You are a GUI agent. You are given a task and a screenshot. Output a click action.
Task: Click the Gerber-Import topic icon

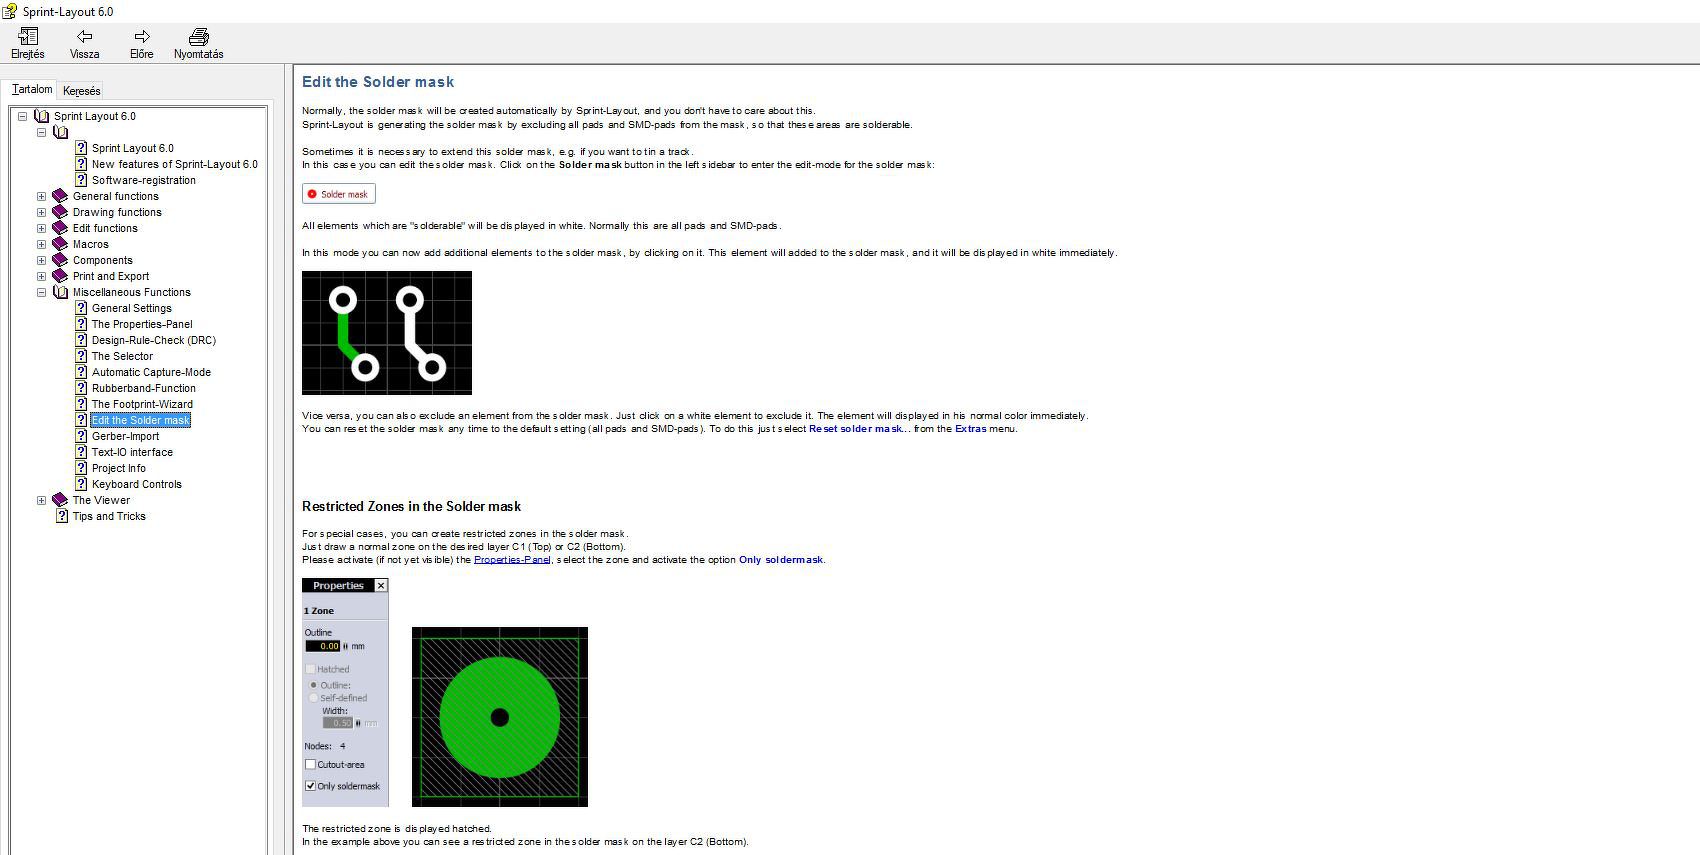81,436
